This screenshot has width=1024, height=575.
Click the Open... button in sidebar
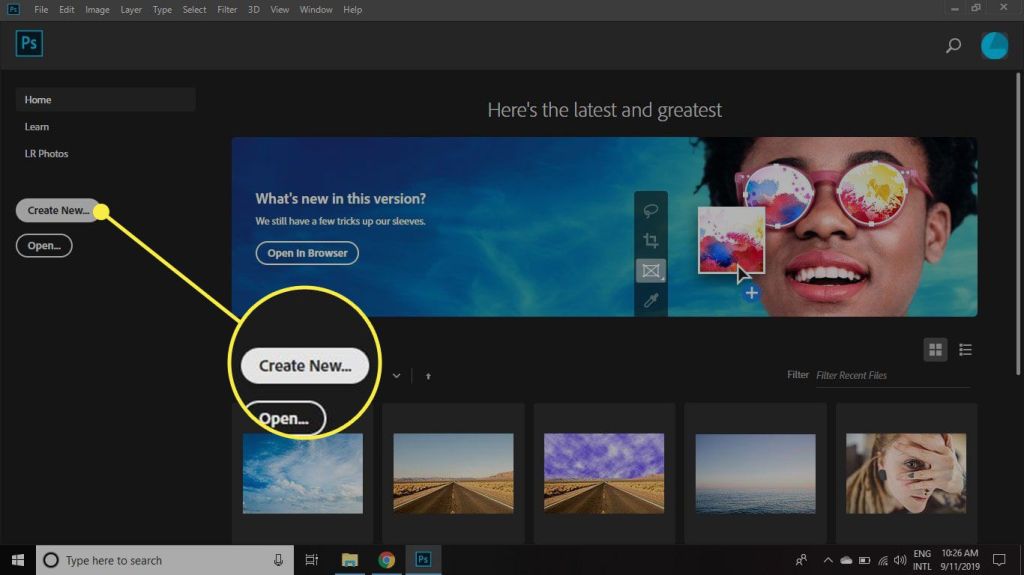pyautogui.click(x=44, y=245)
